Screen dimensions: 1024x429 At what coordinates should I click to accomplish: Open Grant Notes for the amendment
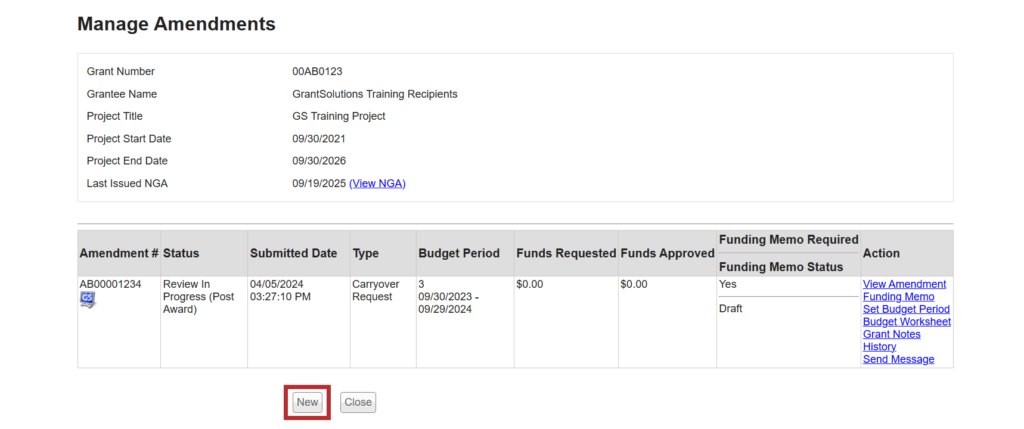coord(891,334)
